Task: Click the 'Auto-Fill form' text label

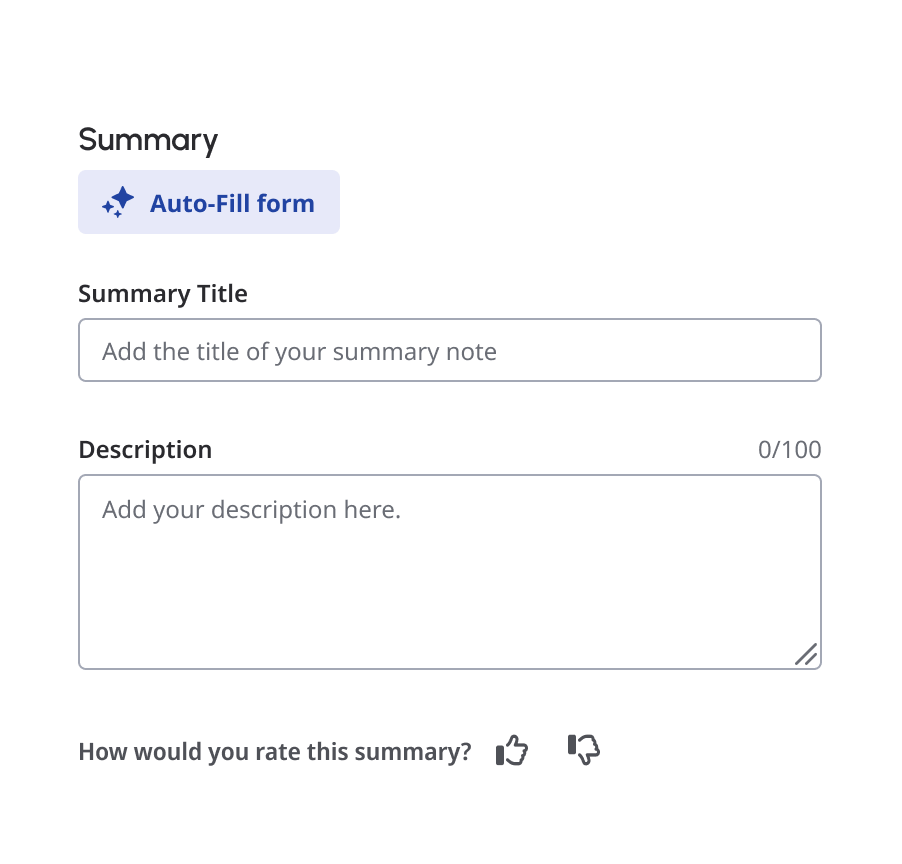Action: [x=232, y=203]
